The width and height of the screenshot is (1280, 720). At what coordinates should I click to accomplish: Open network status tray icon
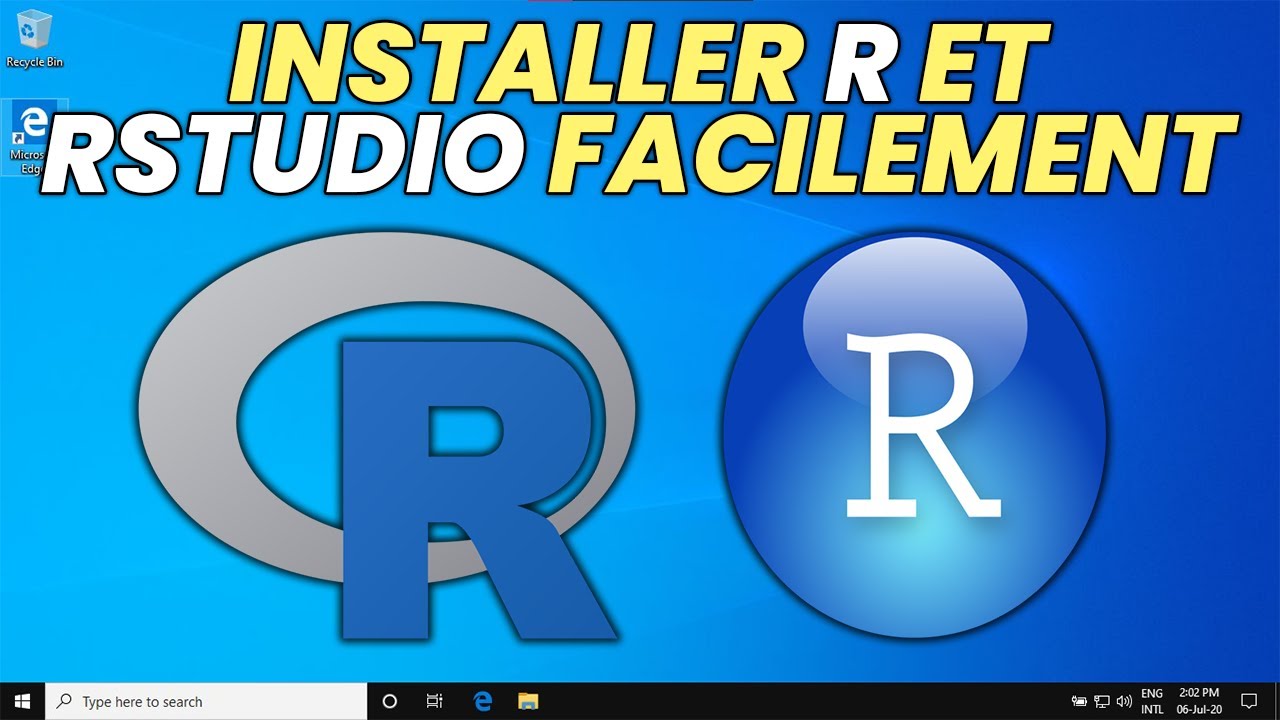pos(1102,701)
